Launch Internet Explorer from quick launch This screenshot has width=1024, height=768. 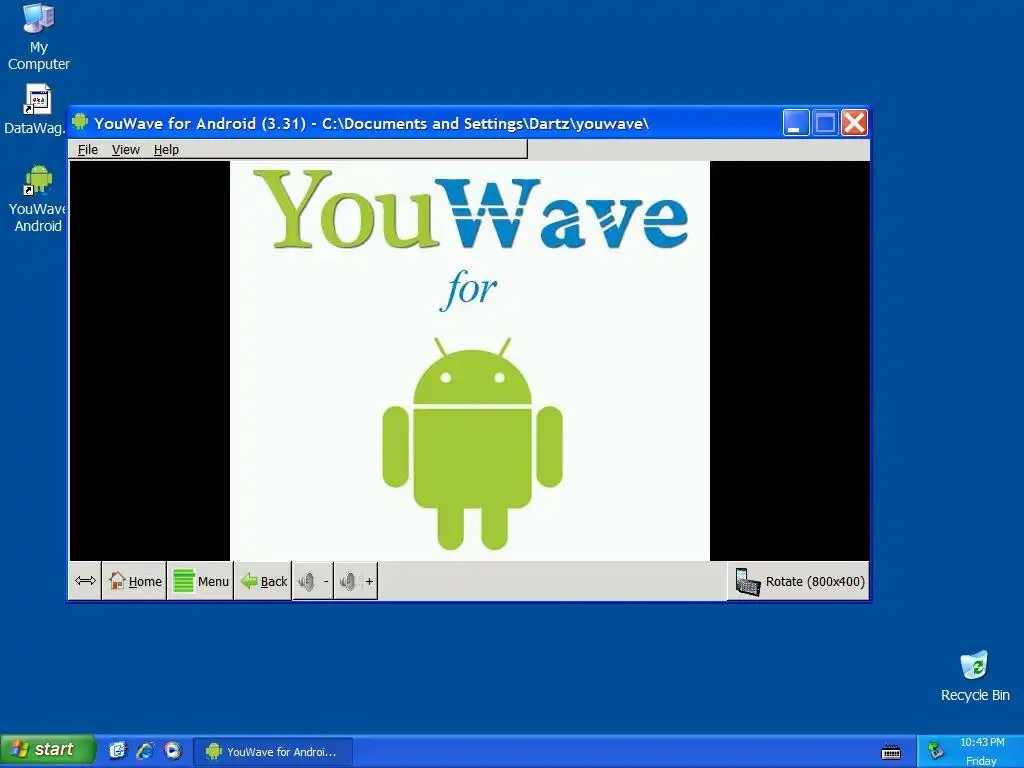[x=145, y=750]
